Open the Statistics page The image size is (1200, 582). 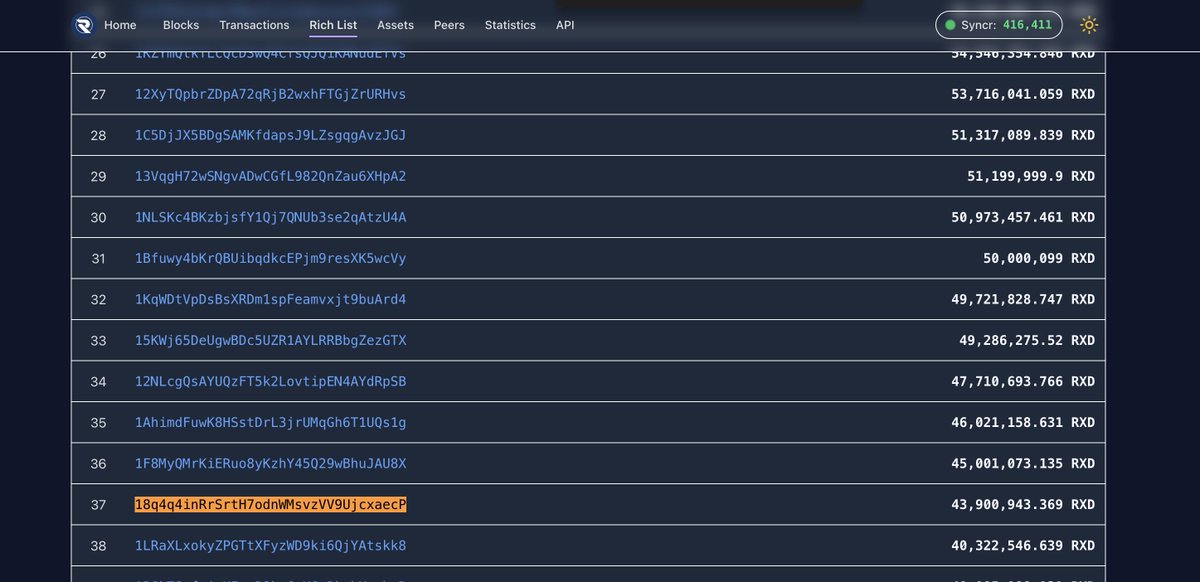click(x=510, y=25)
